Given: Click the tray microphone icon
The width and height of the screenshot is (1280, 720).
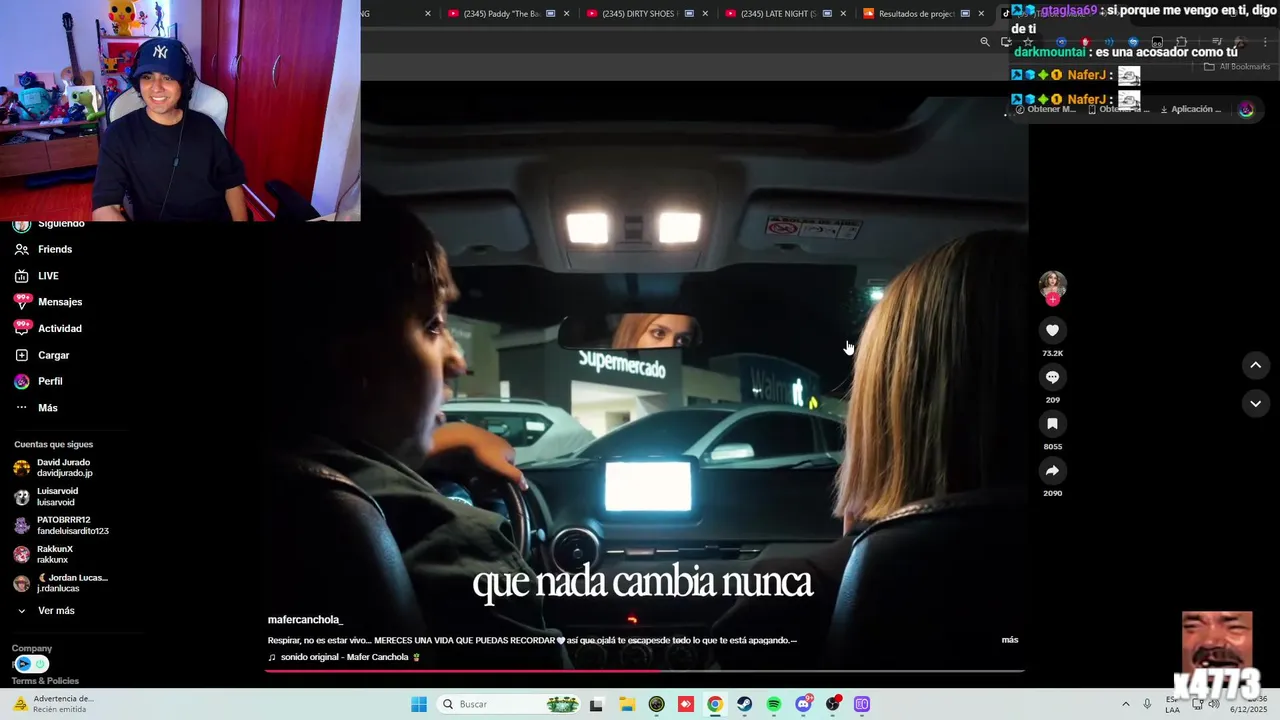Looking at the screenshot, I should pos(1147,704).
